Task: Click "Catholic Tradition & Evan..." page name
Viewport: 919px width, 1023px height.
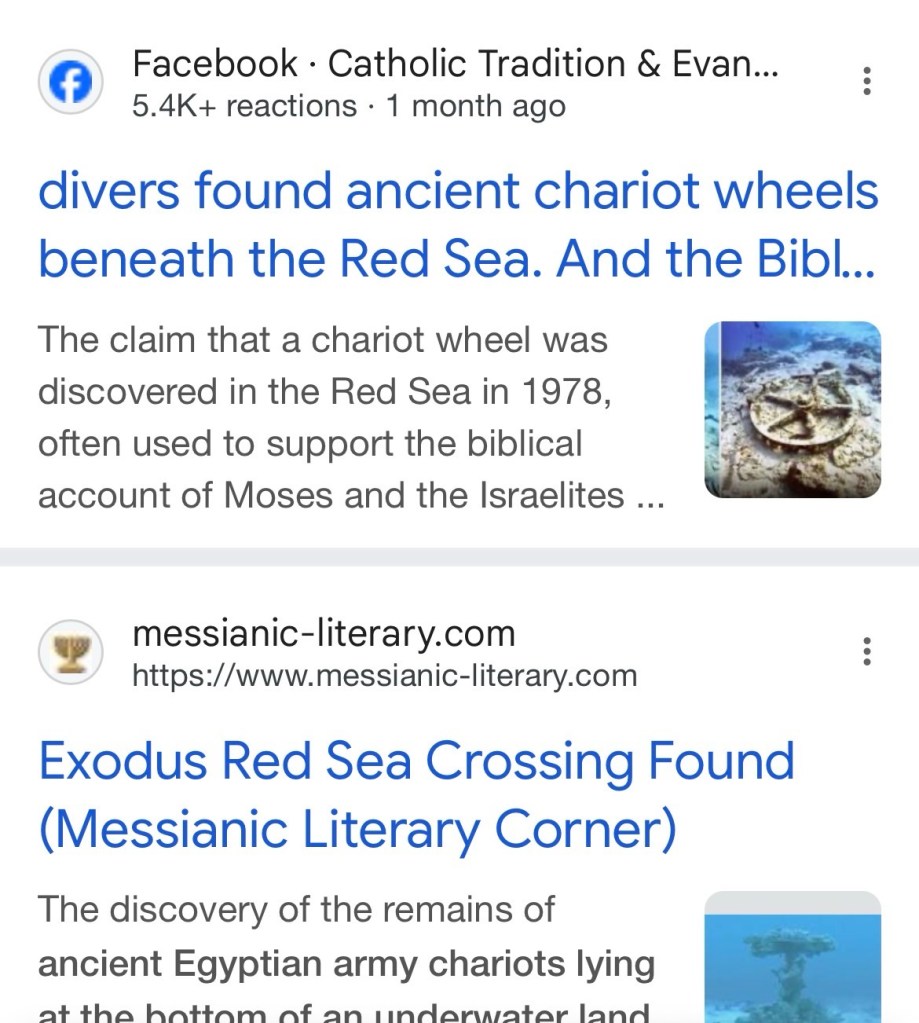Action: [553, 64]
